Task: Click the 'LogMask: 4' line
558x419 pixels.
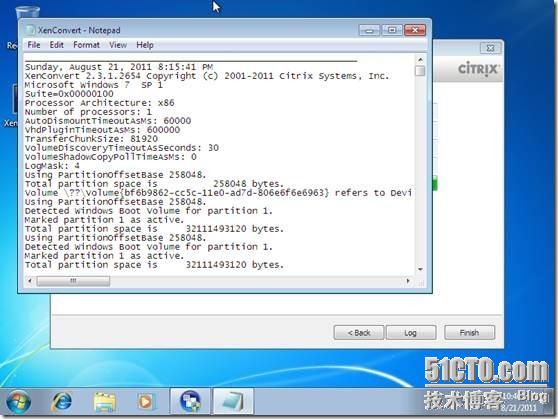Action: coord(52,166)
